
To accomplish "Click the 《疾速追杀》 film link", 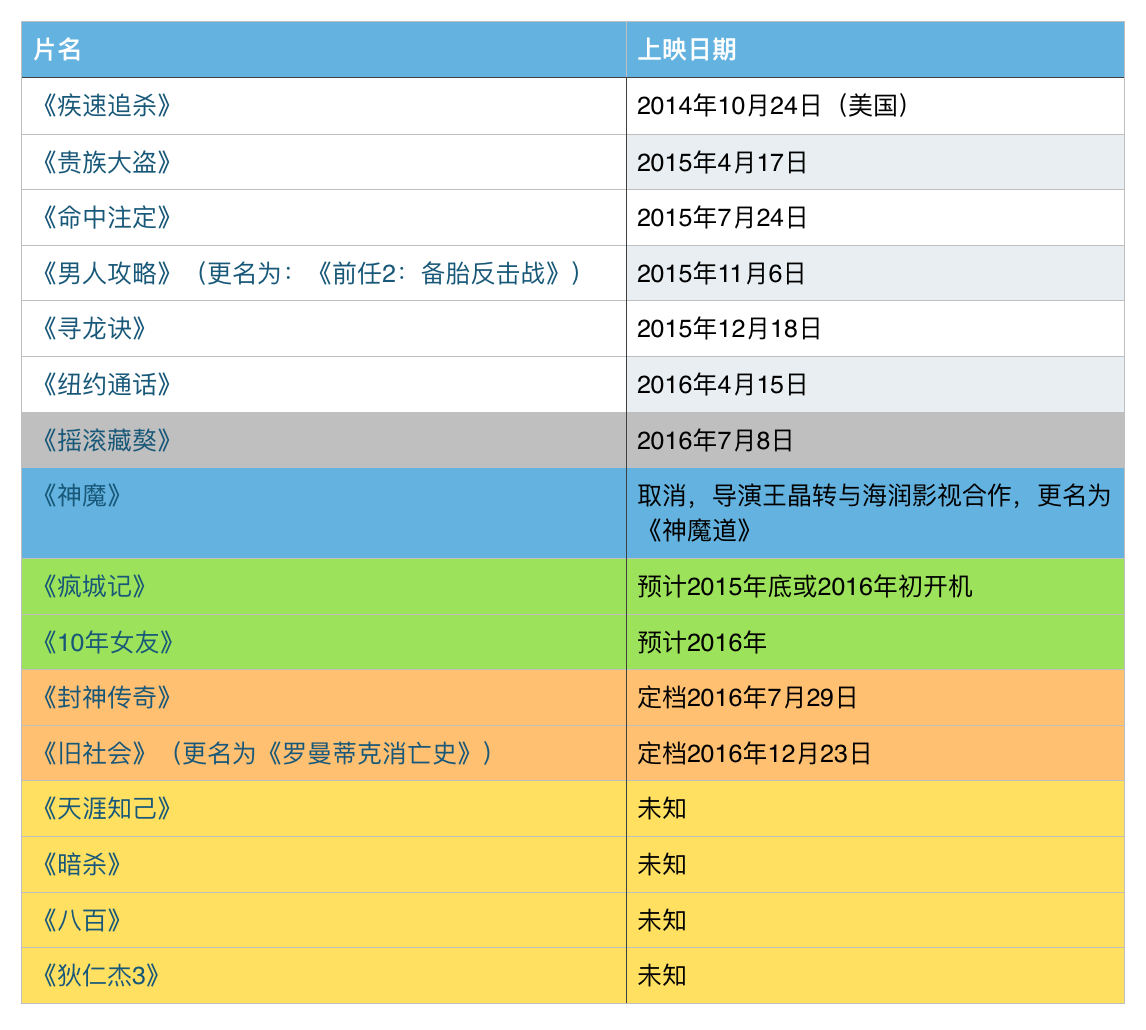I will coord(107,106).
